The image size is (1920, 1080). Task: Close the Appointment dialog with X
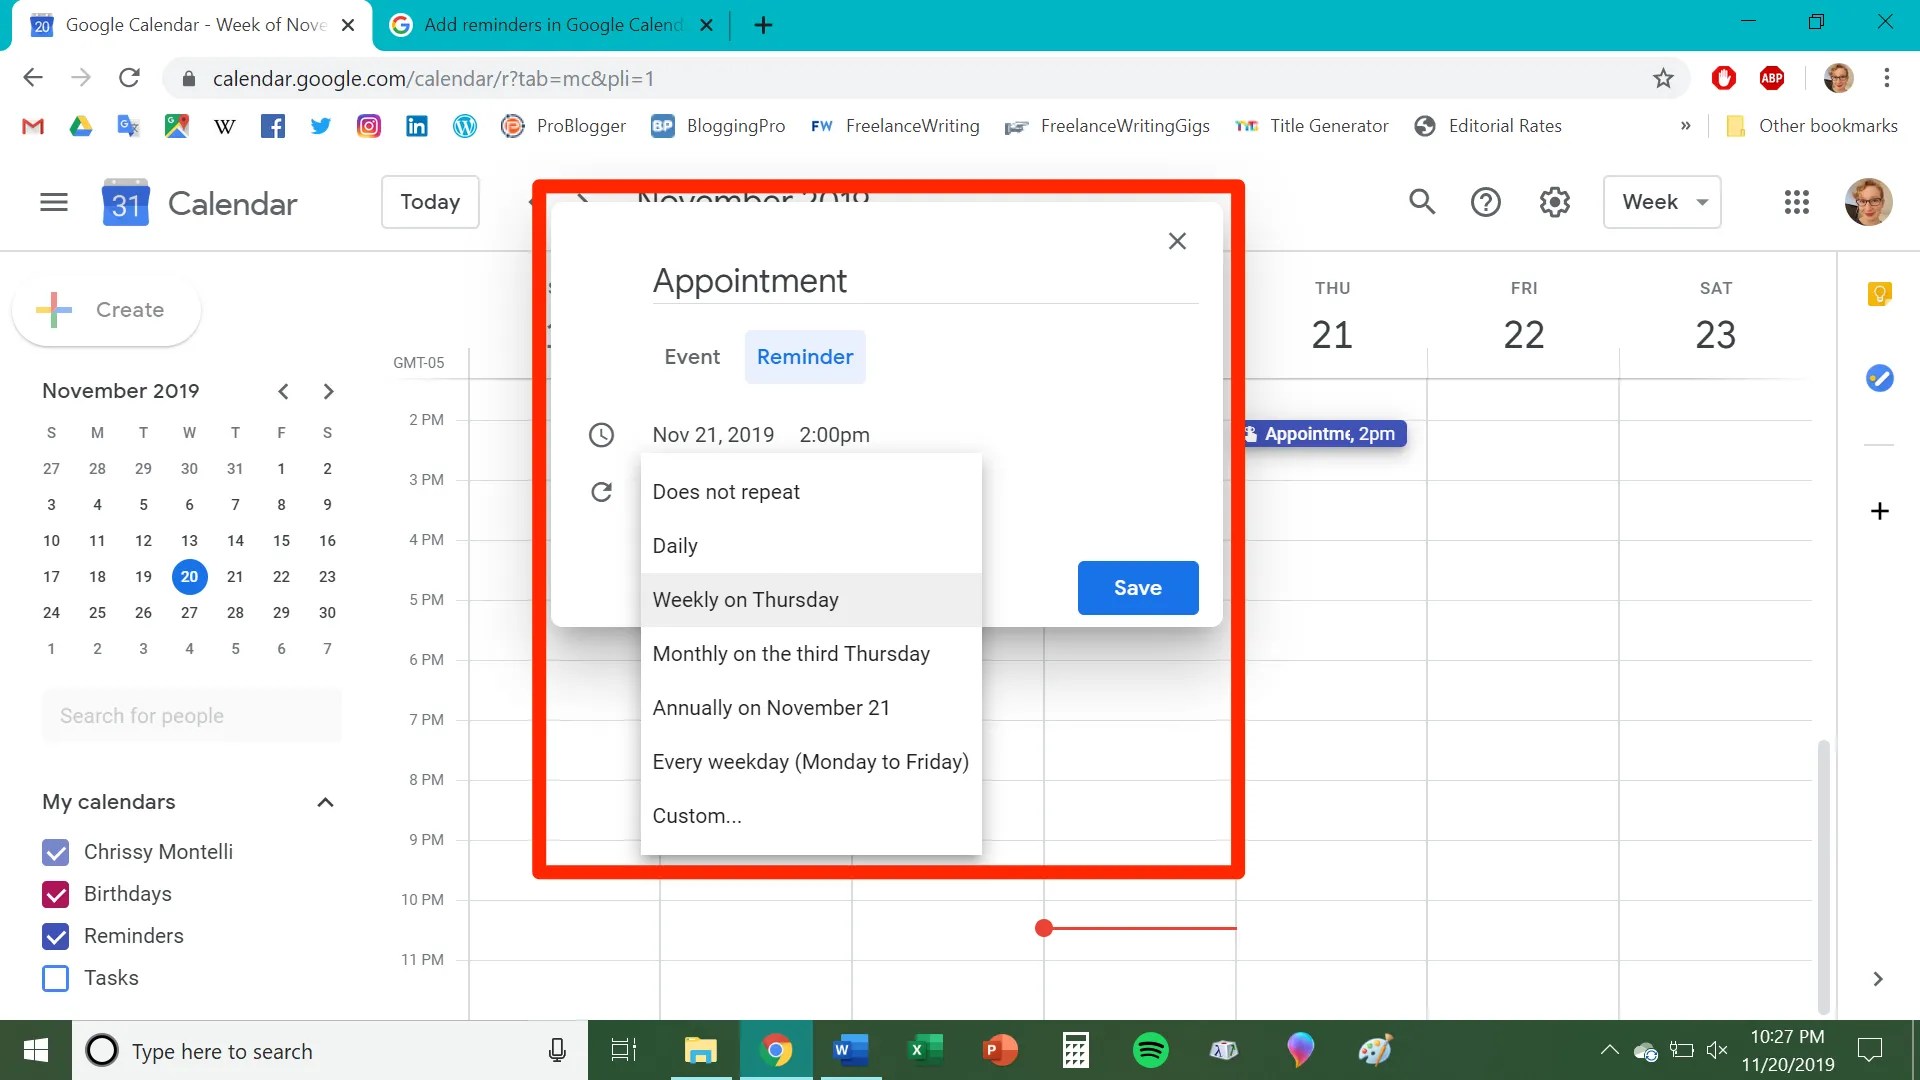[x=1177, y=241]
